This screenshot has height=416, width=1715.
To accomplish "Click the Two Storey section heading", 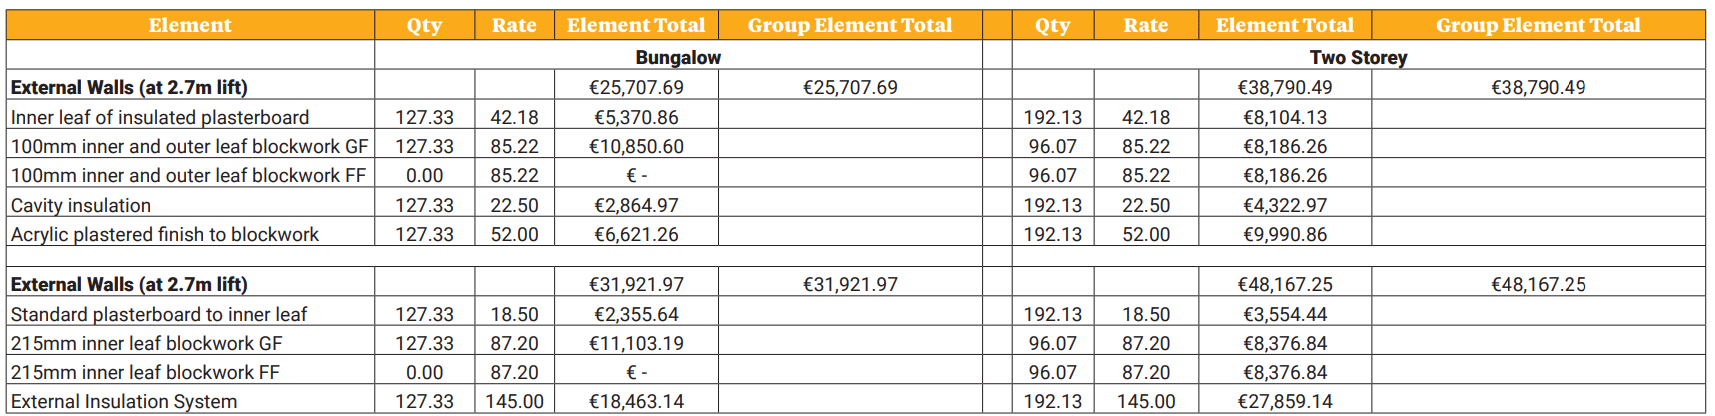I will coord(1358,57).
